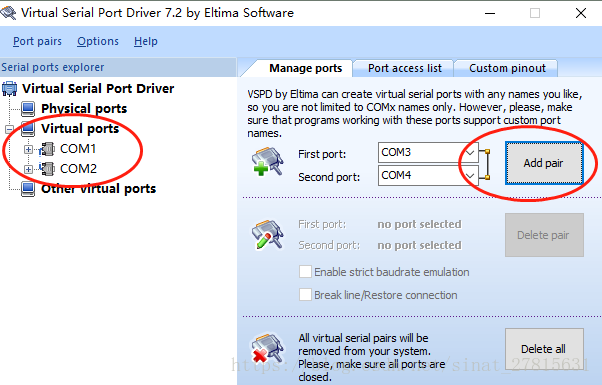
Task: Select COM1 in the ports tree
Action: [78, 149]
